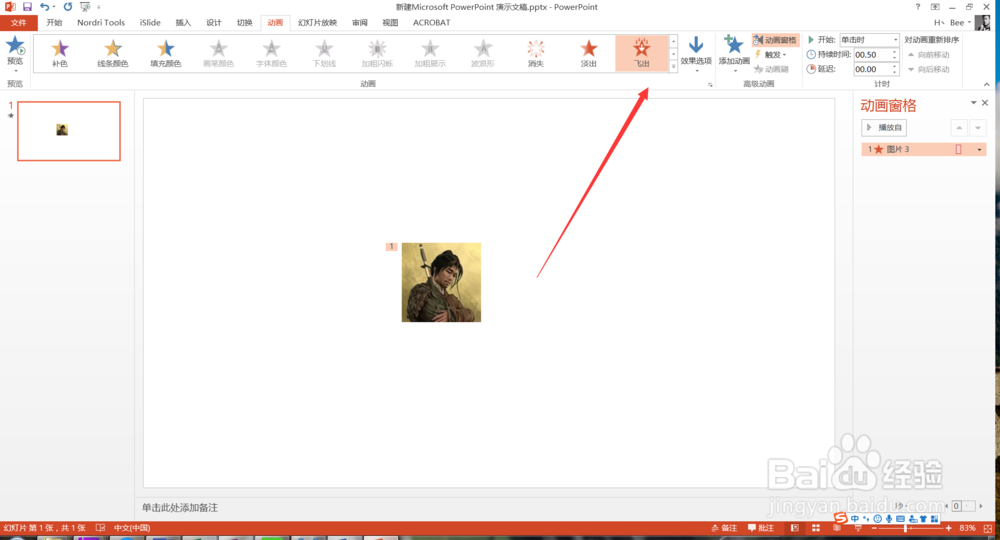1000x540 pixels.
Task: Select the 加粗展示 bold reveal effect
Action: point(430,53)
